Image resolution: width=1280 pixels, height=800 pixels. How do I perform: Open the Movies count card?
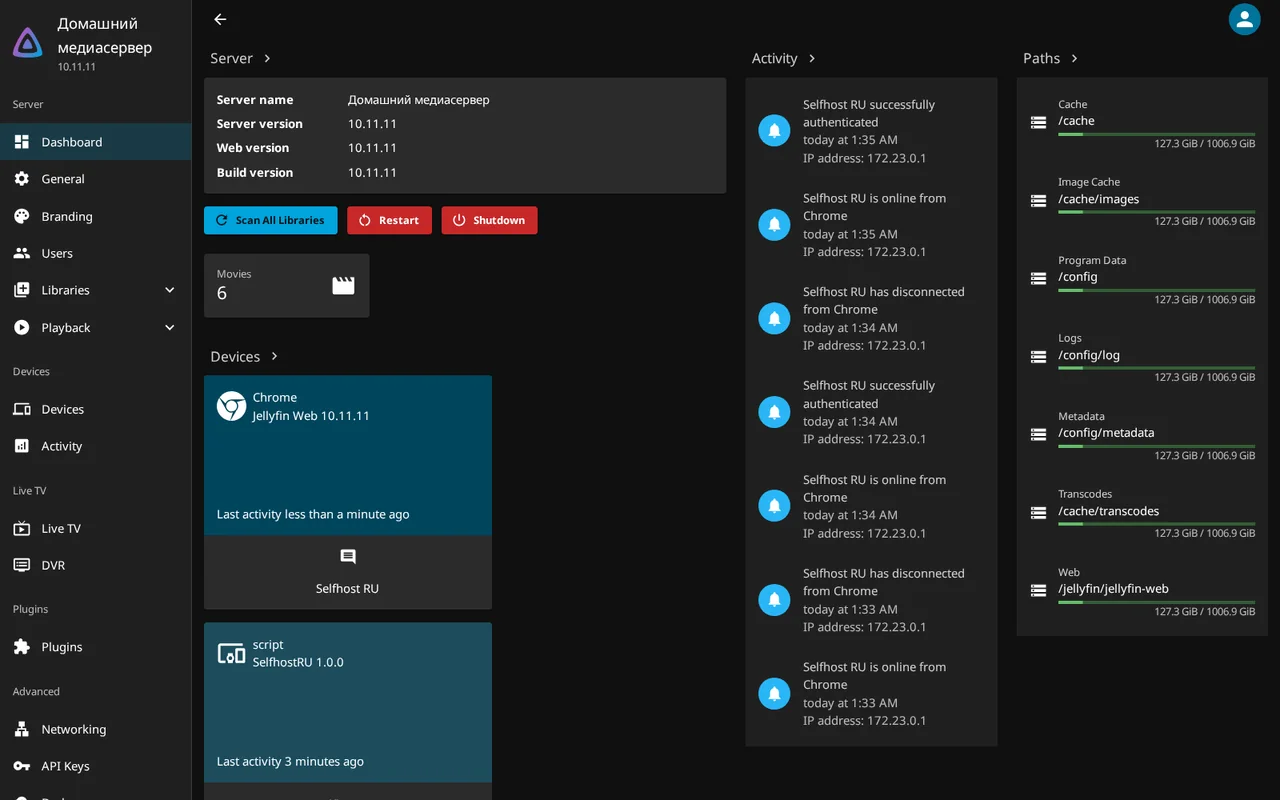(x=286, y=285)
